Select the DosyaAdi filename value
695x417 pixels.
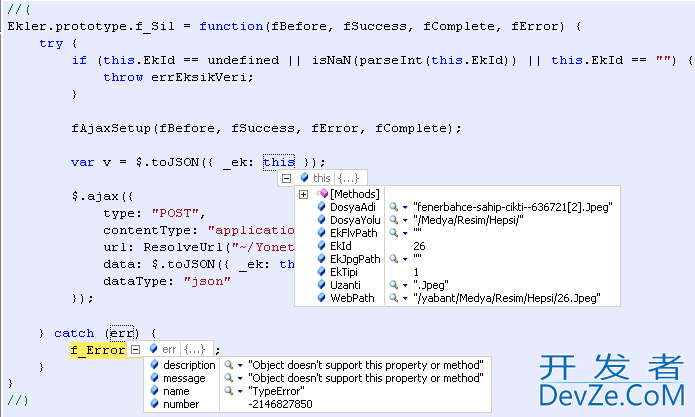point(513,207)
